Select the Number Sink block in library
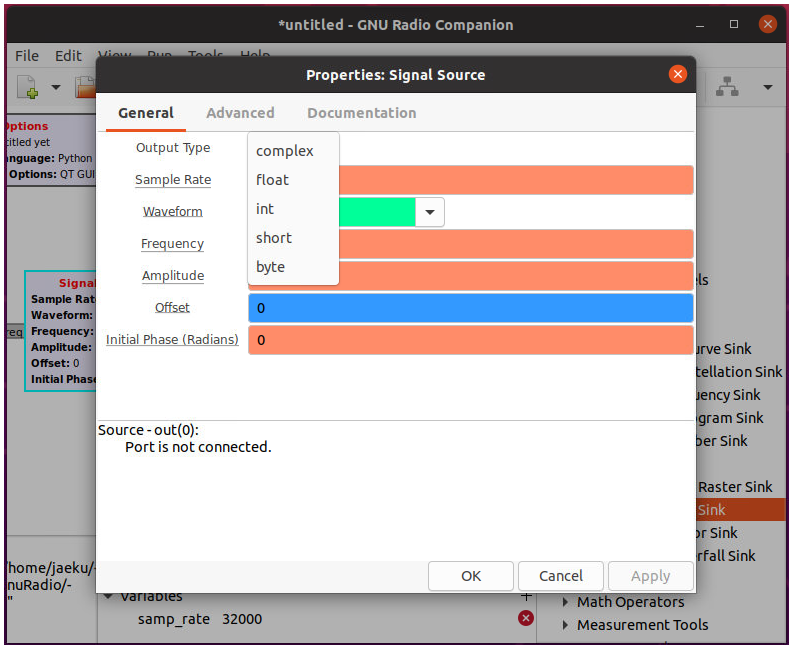The width and height of the screenshot is (792, 647). tap(722, 441)
